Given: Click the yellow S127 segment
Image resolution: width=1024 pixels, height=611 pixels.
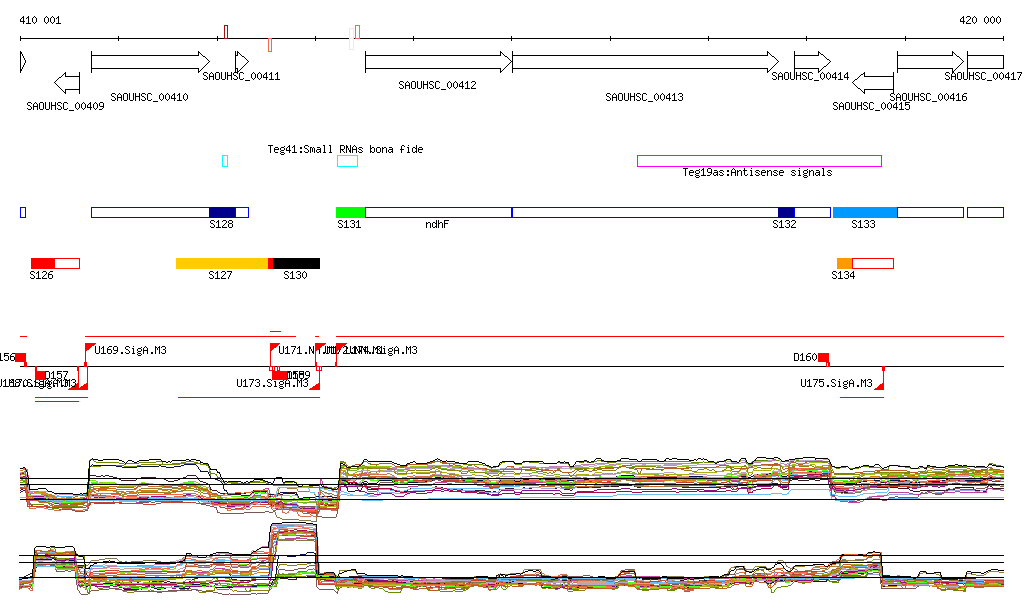Looking at the screenshot, I should [221, 263].
